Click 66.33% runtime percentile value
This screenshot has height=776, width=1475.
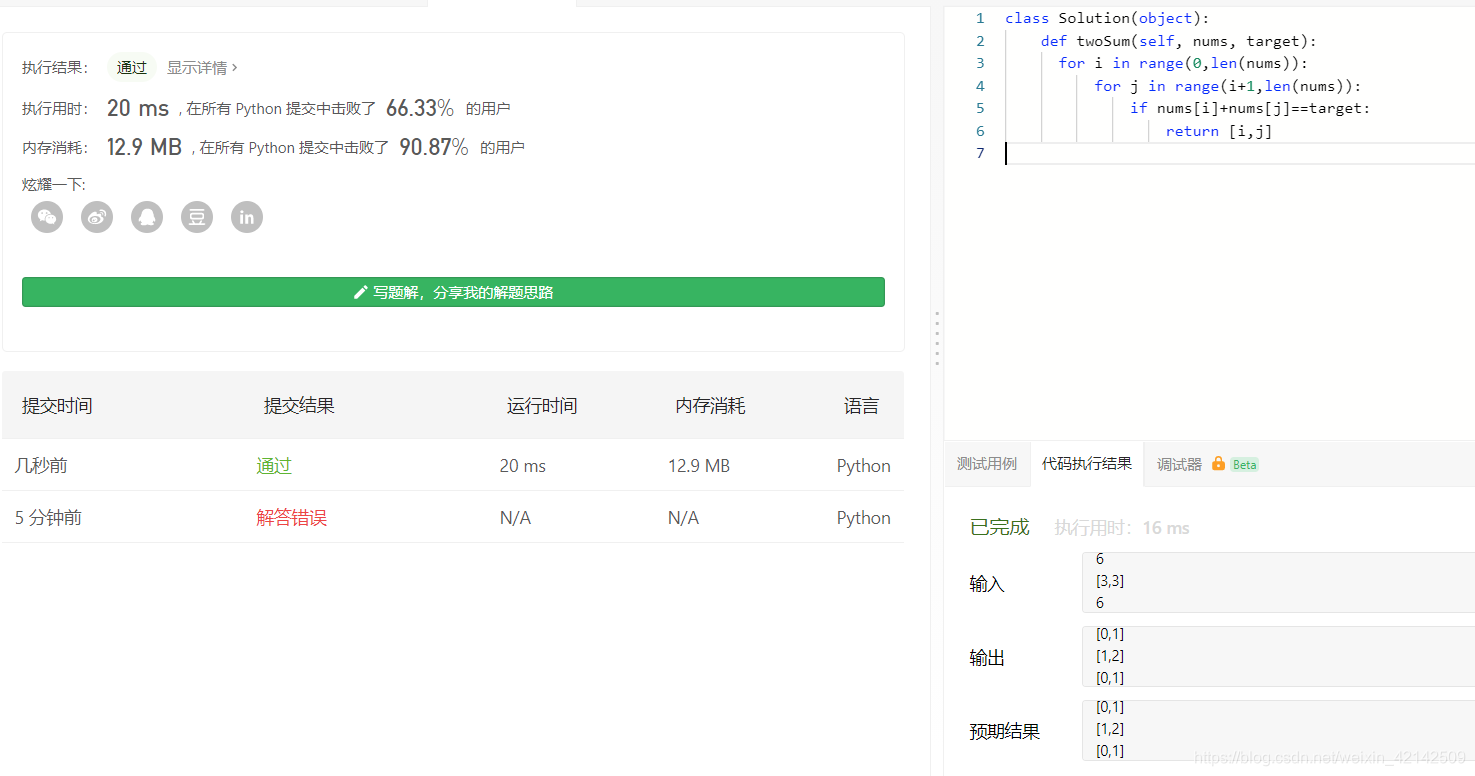420,108
